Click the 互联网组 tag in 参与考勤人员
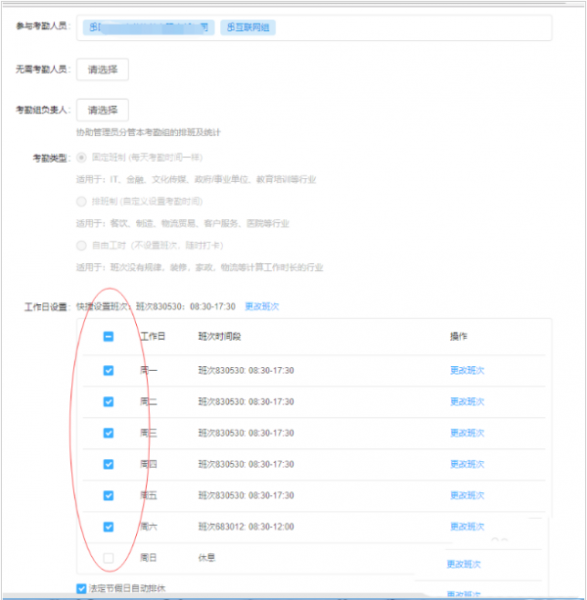 click(x=248, y=28)
